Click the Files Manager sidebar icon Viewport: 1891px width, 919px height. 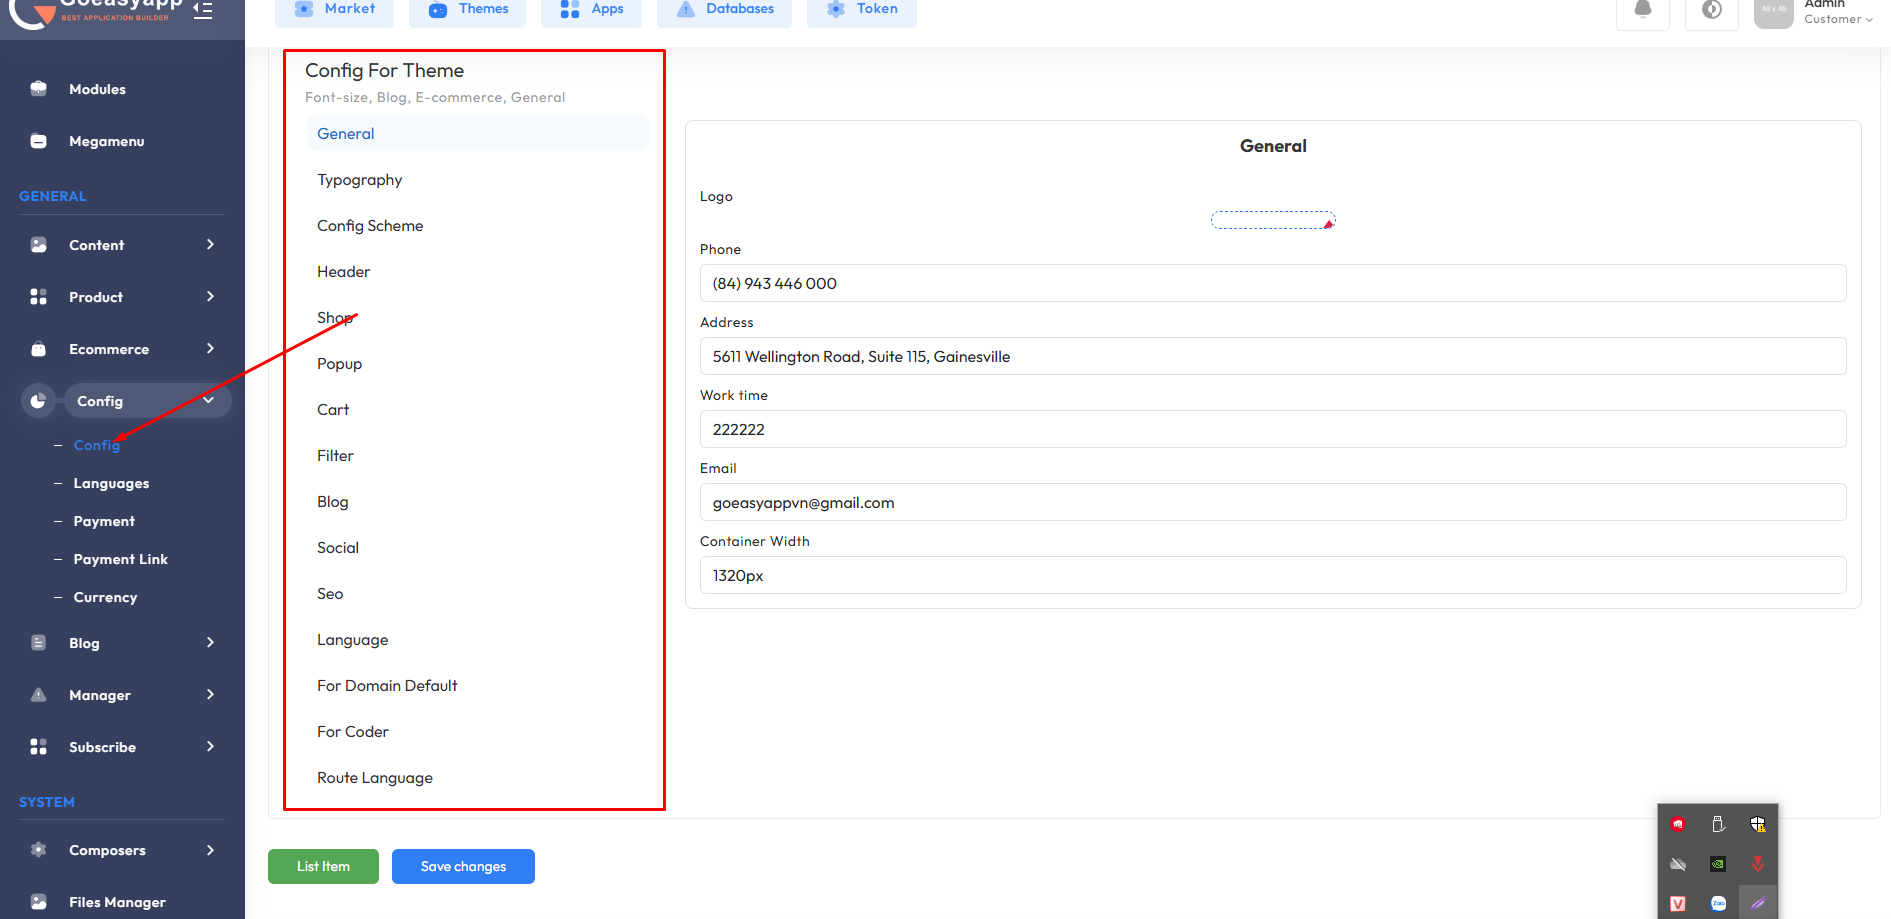click(x=39, y=901)
